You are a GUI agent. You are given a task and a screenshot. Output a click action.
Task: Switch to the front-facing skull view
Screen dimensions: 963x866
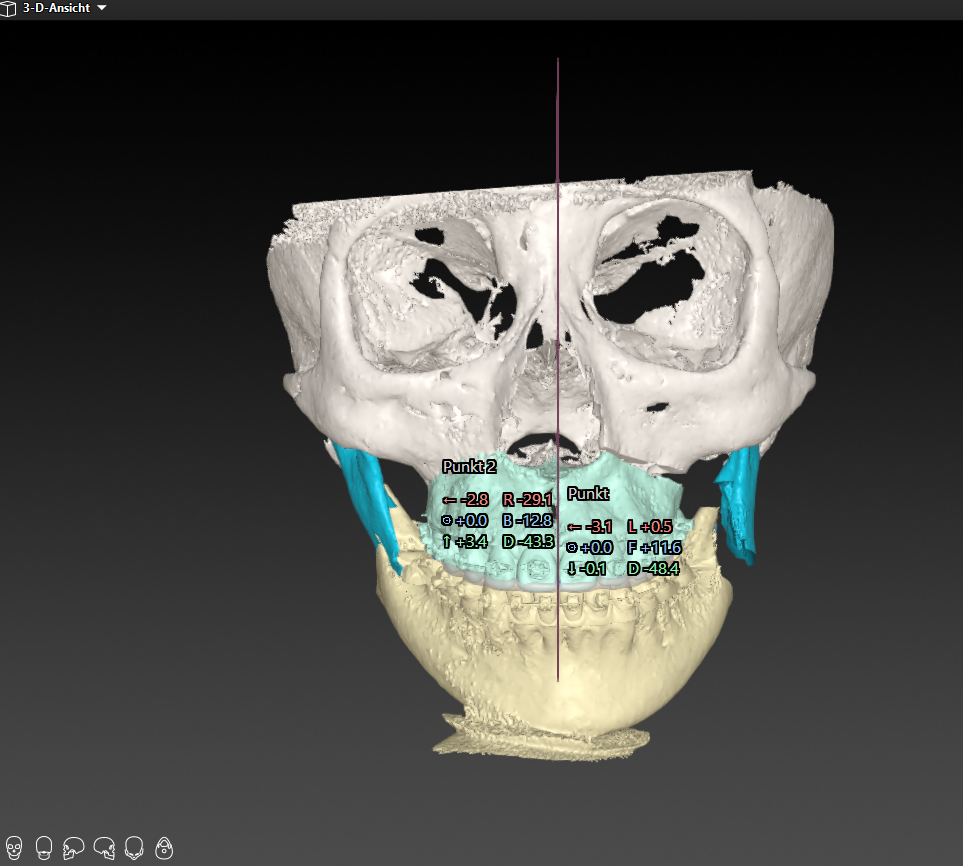pos(14,849)
